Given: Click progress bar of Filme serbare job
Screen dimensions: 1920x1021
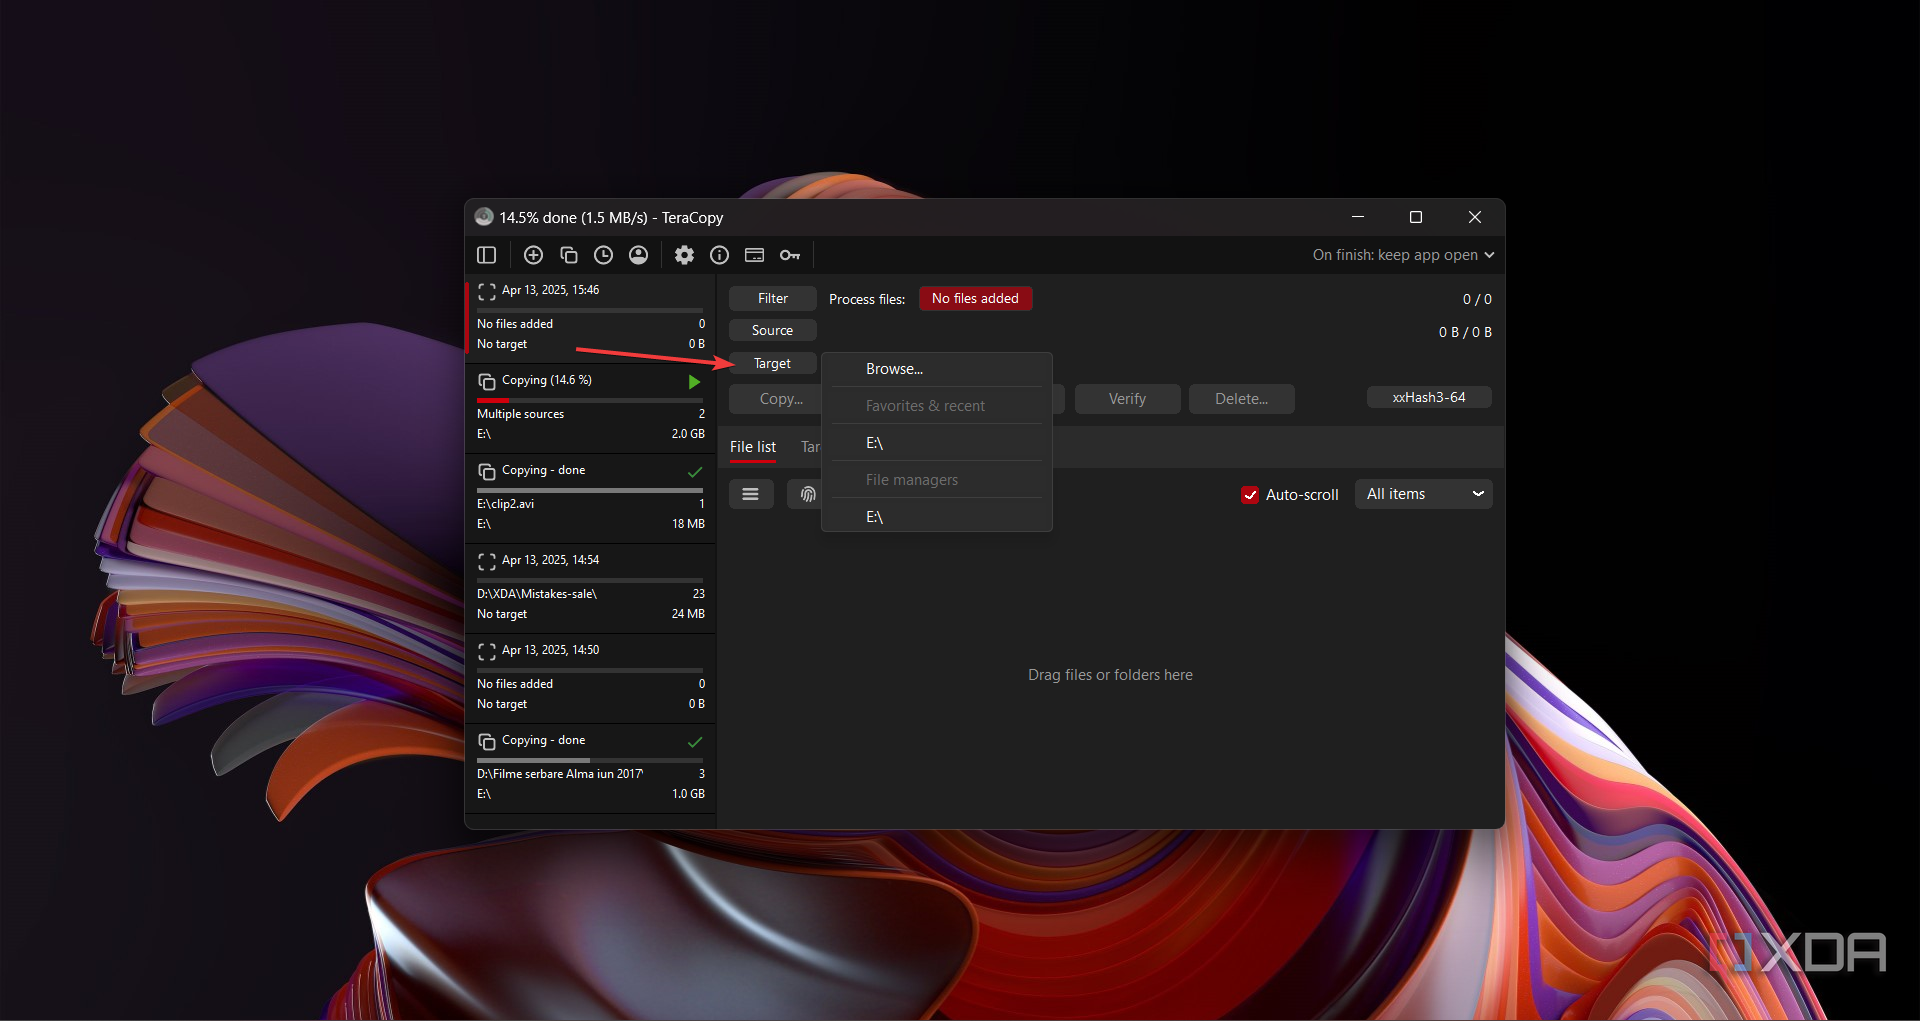Looking at the screenshot, I should (590, 760).
